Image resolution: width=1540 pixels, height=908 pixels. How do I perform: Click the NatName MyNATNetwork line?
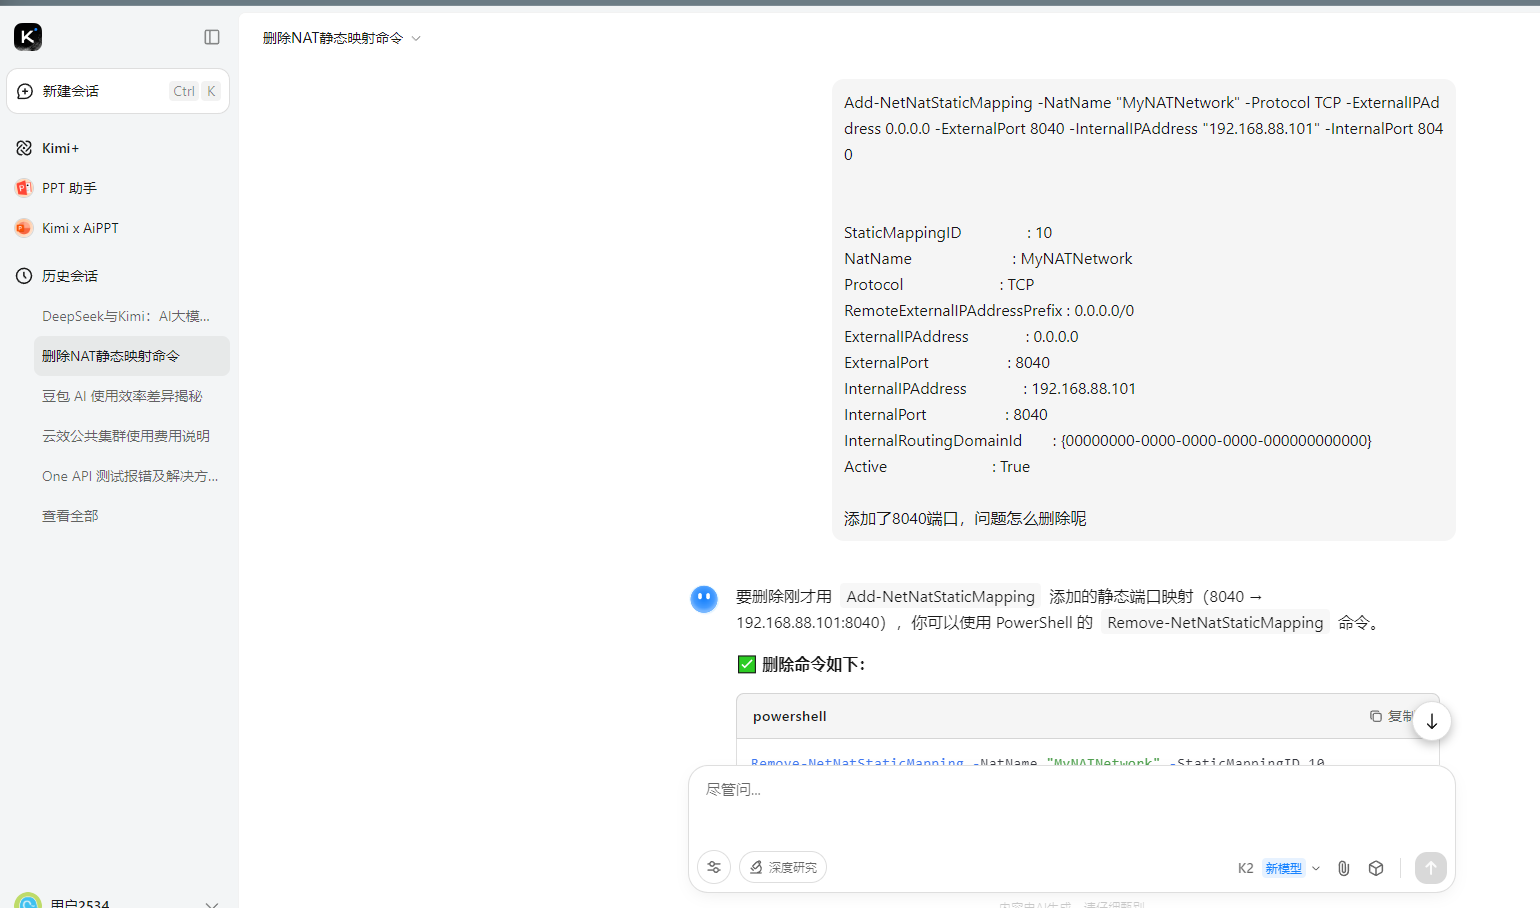coord(988,258)
